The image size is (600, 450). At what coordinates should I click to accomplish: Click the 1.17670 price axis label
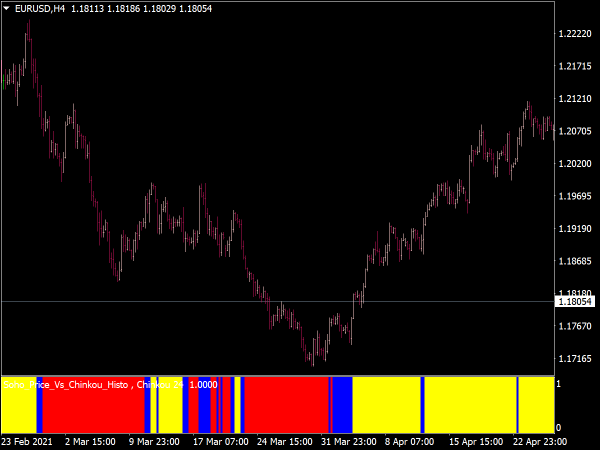click(575, 326)
